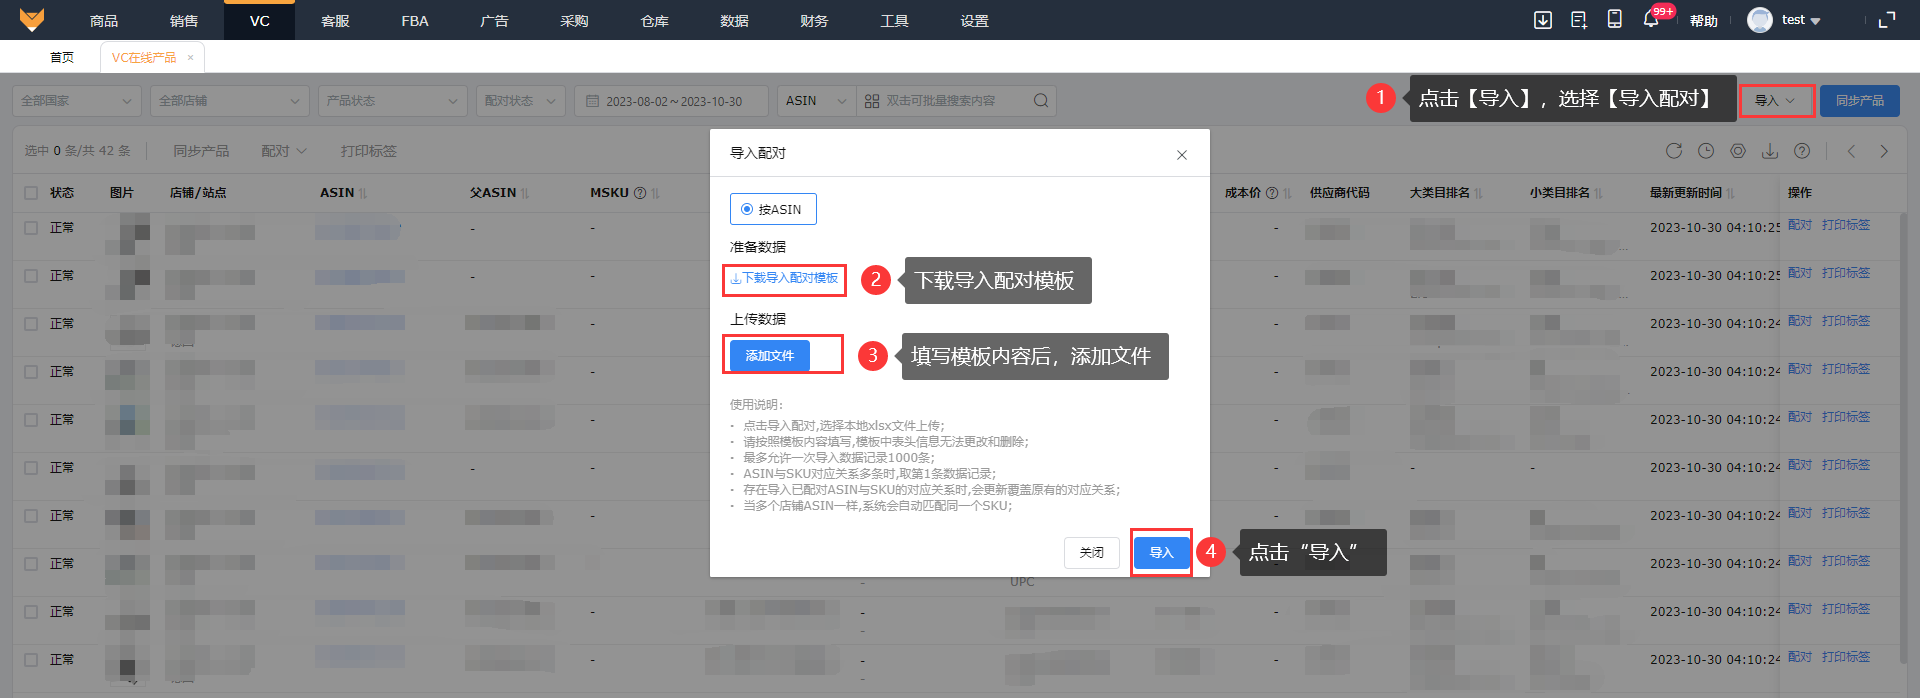Click the blue 导入 button in dialog
The image size is (1920, 698).
[1161, 553]
